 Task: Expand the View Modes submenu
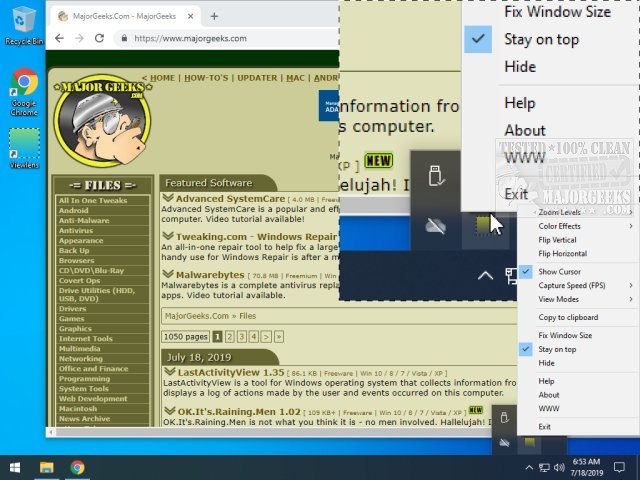(578, 299)
